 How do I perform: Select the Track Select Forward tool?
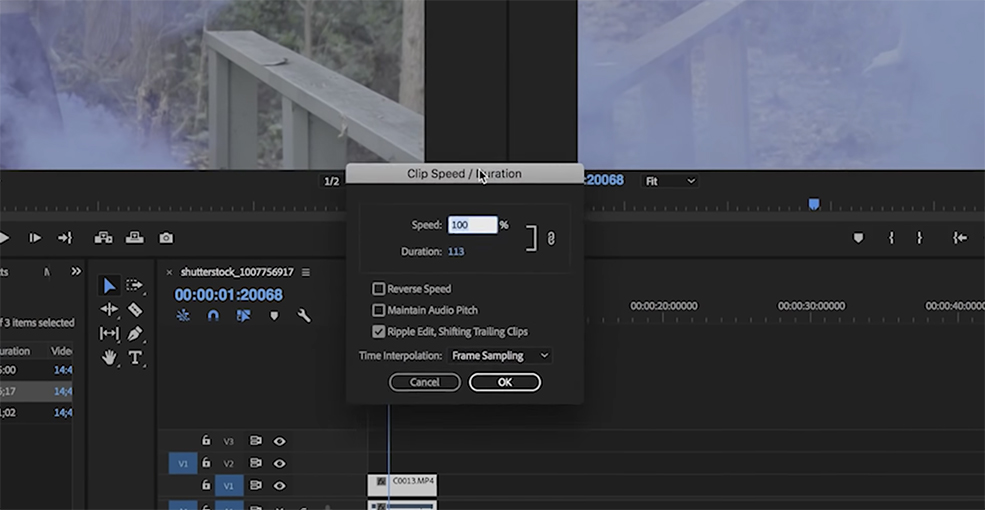coord(134,286)
